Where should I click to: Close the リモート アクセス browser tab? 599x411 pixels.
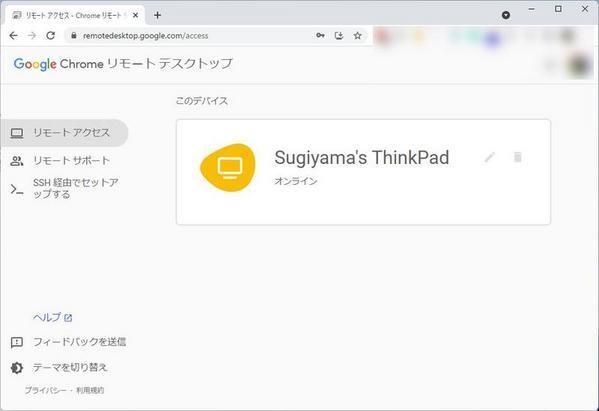(135, 15)
